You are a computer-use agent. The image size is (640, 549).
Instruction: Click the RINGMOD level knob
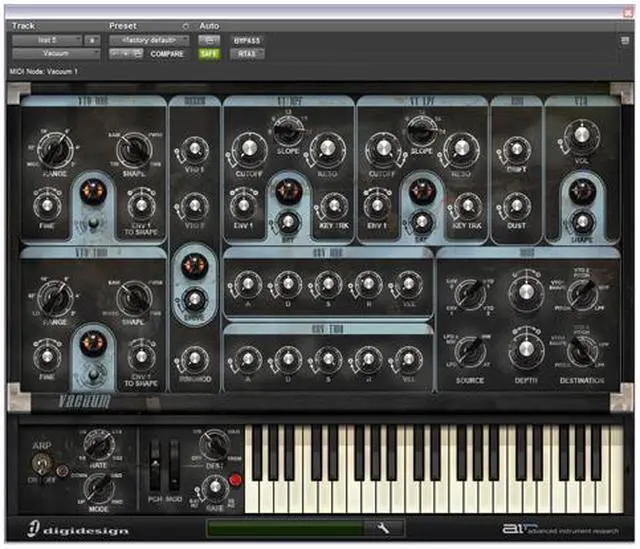[194, 359]
